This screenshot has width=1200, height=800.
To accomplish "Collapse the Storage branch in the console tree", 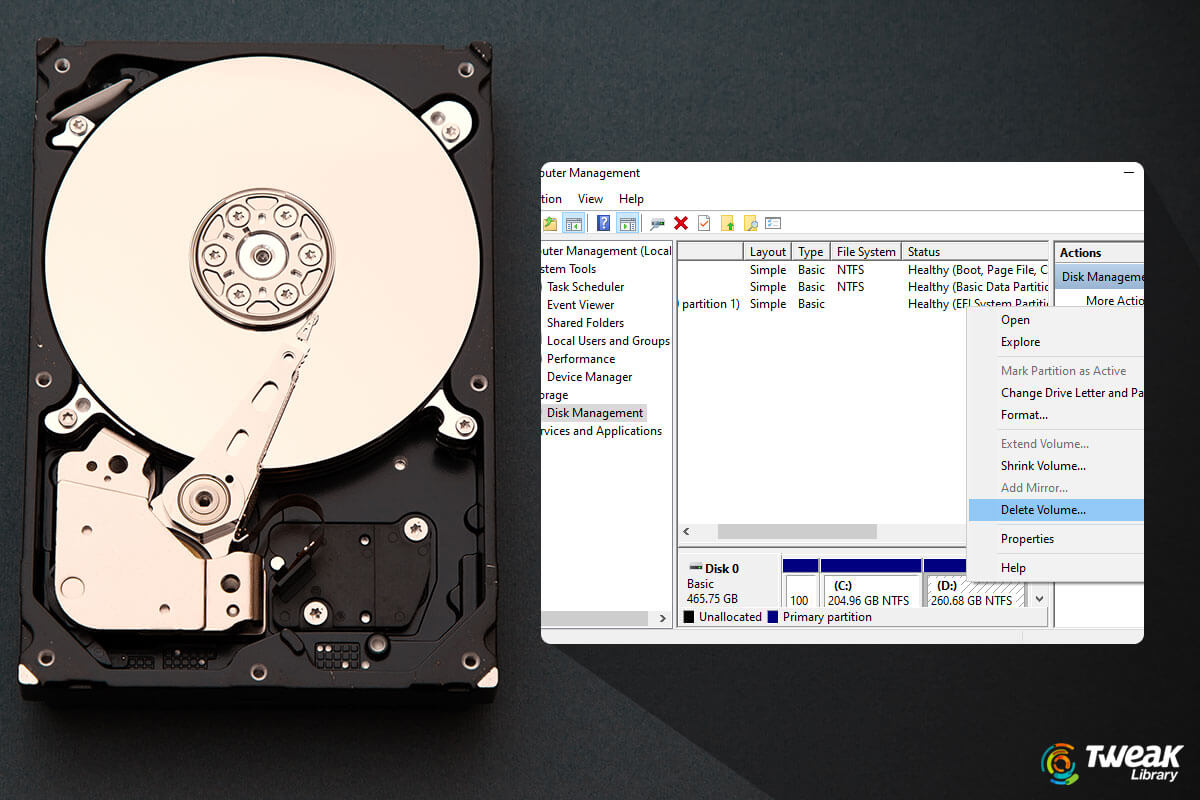I will 543,394.
